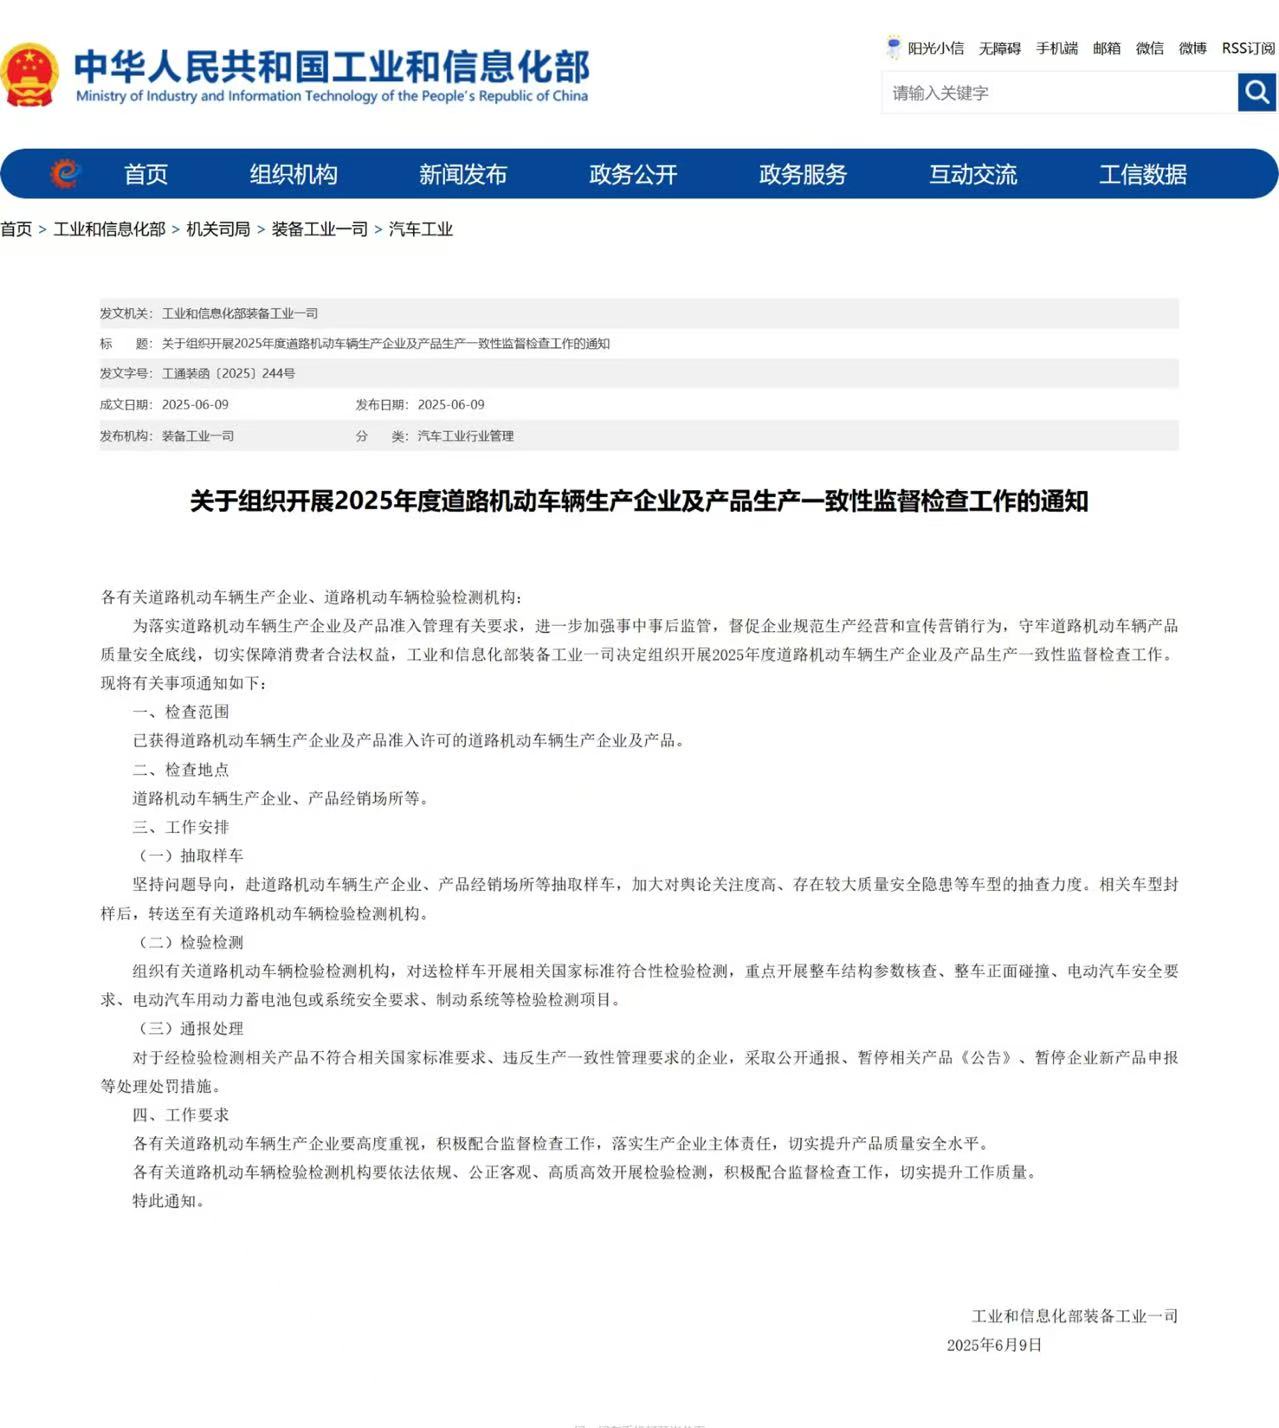Click the 阳光小信 mascot icon
1279x1428 pixels.
coord(893,47)
